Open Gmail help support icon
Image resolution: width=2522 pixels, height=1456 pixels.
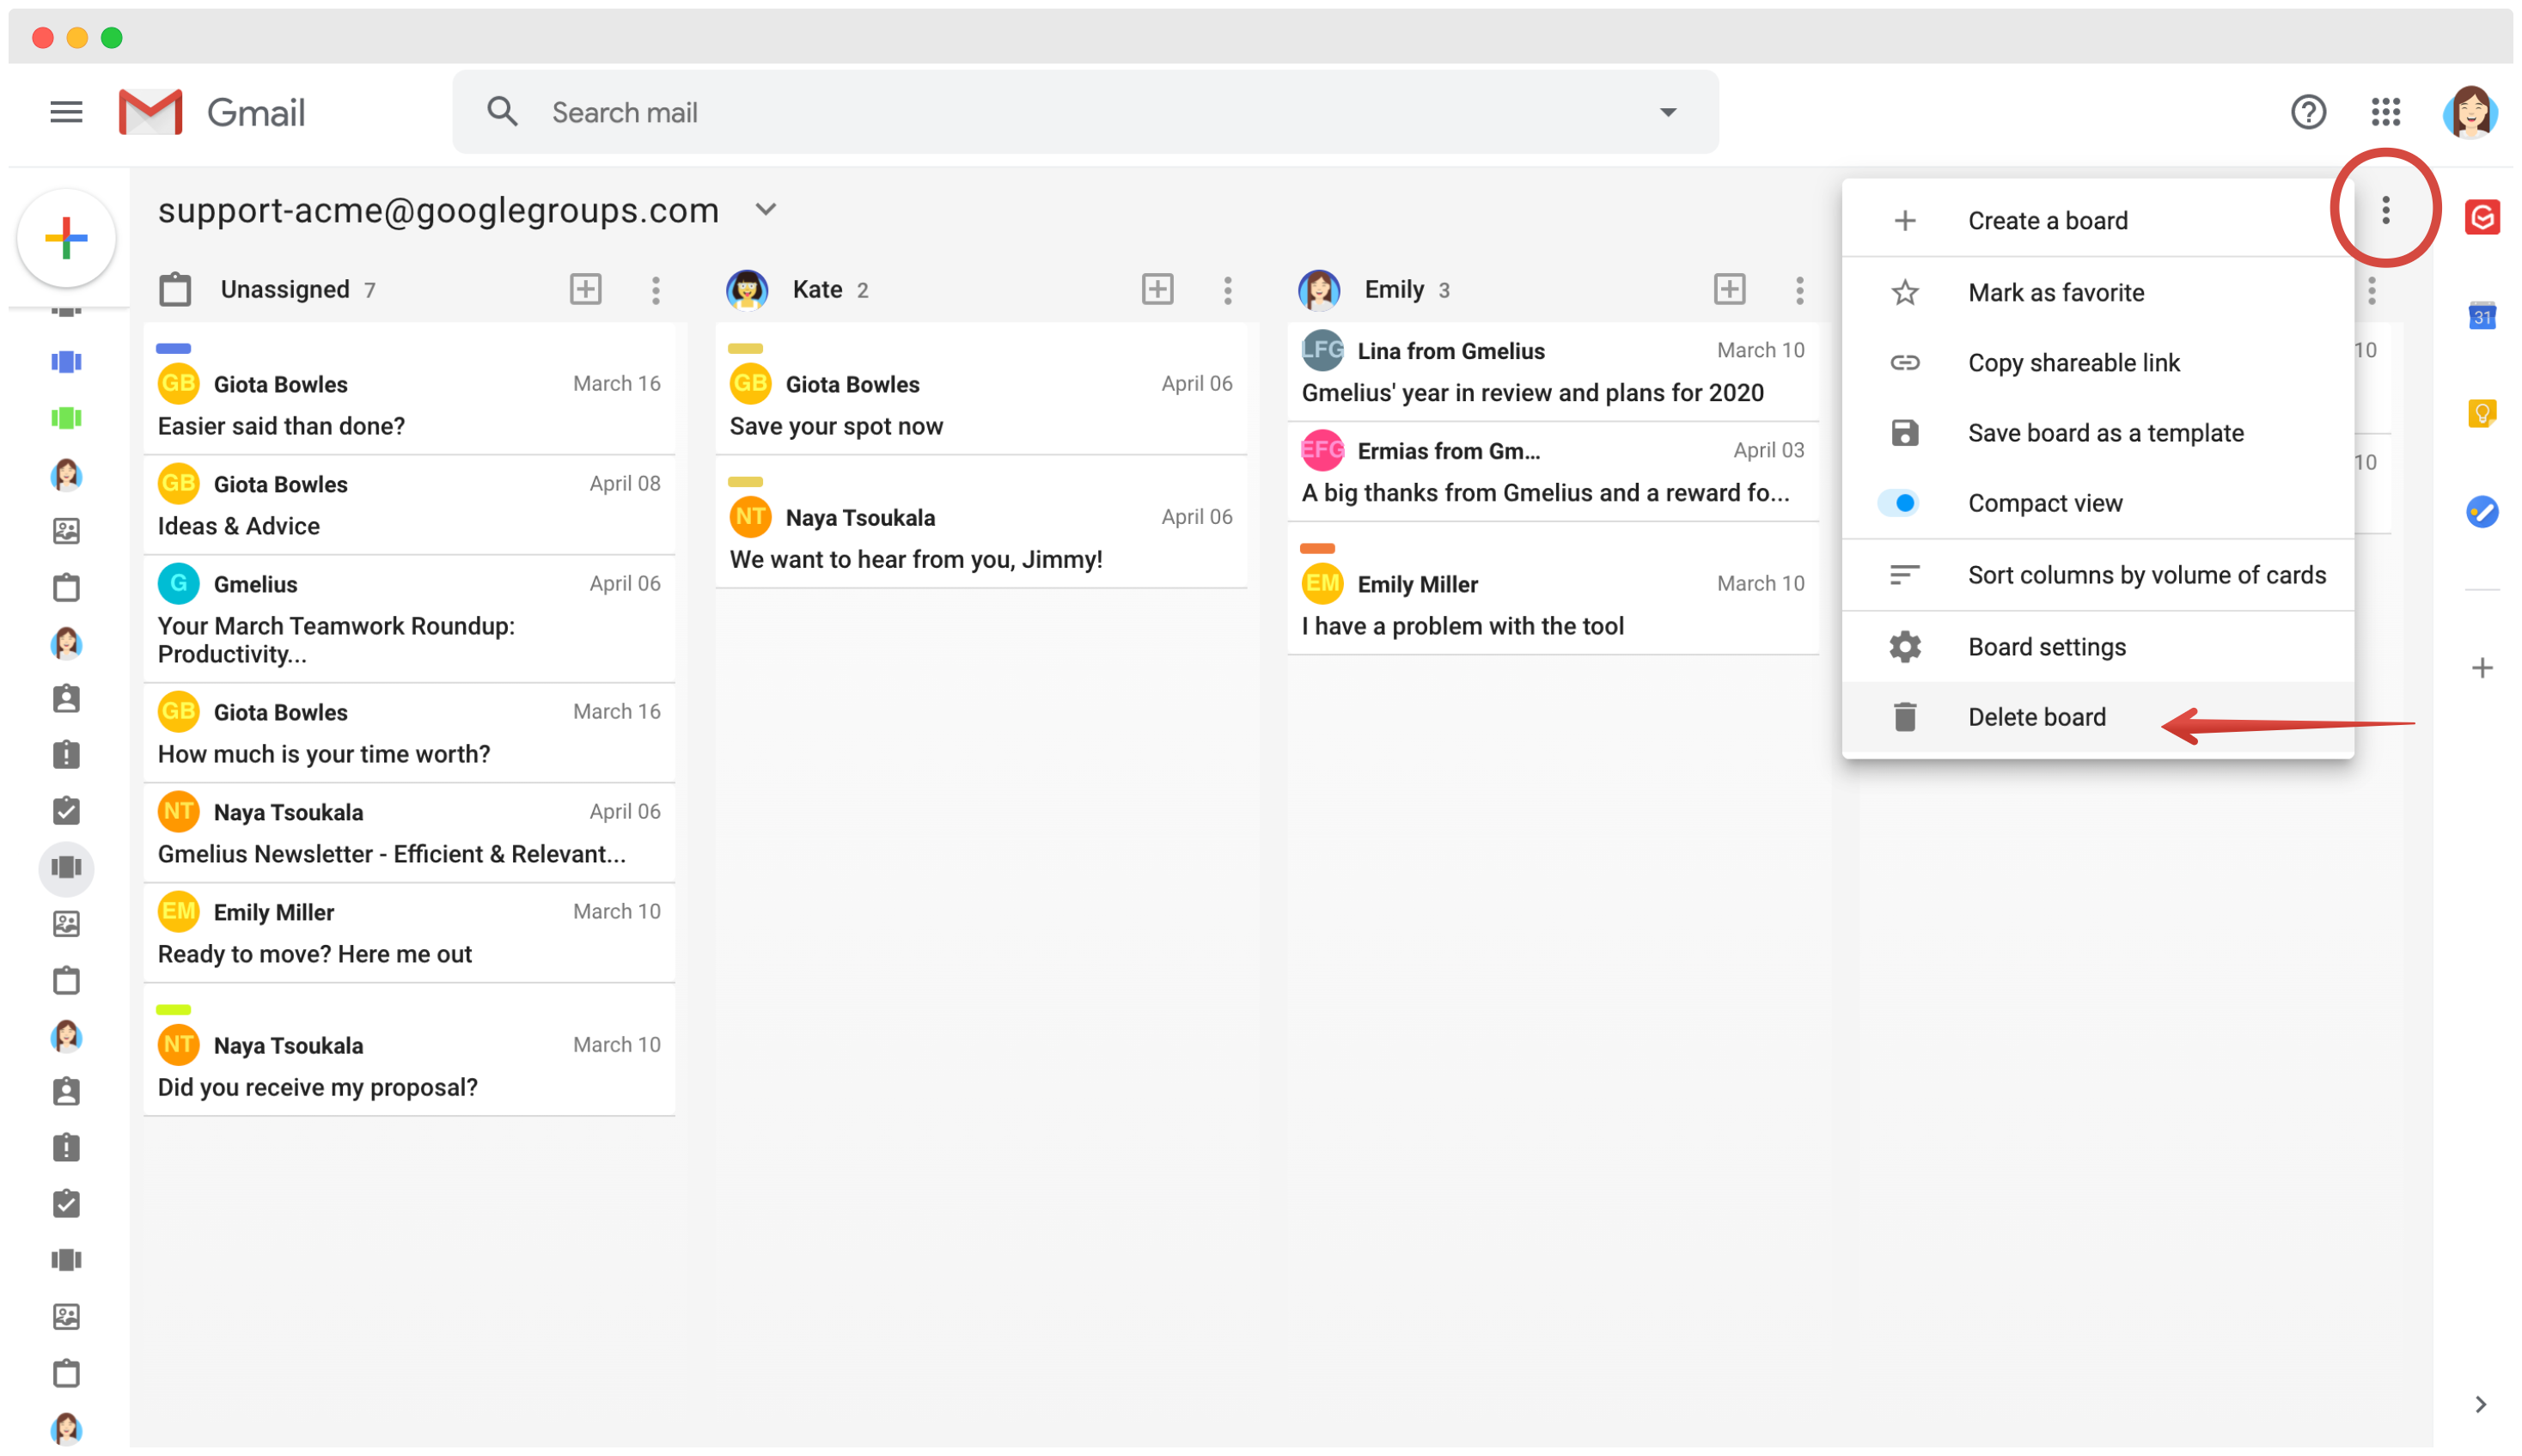pos(2307,112)
